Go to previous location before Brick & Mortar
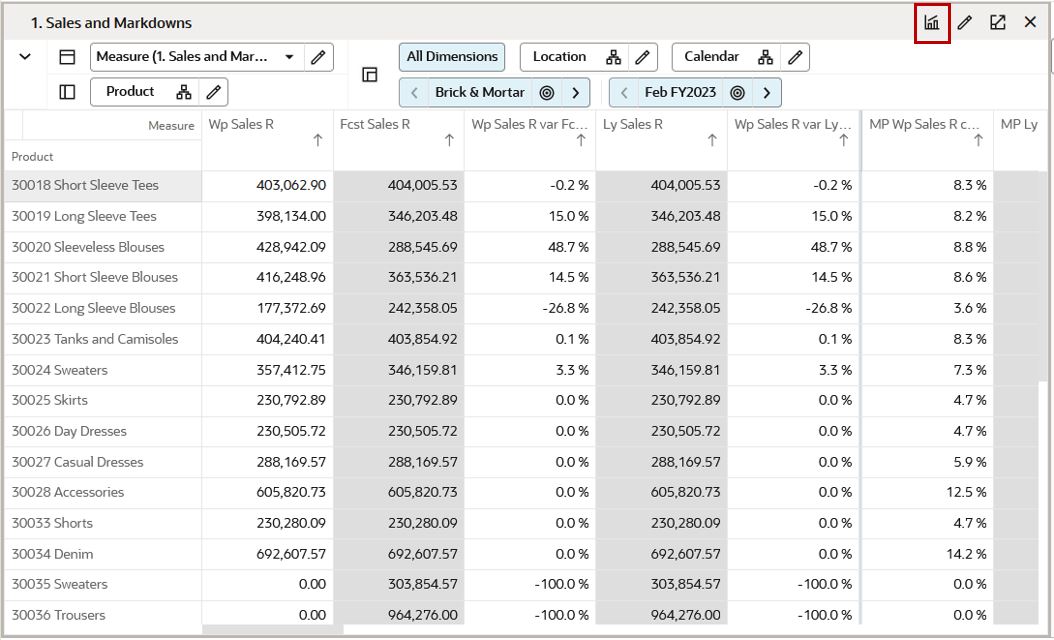The image size is (1054, 640). pyautogui.click(x=415, y=93)
